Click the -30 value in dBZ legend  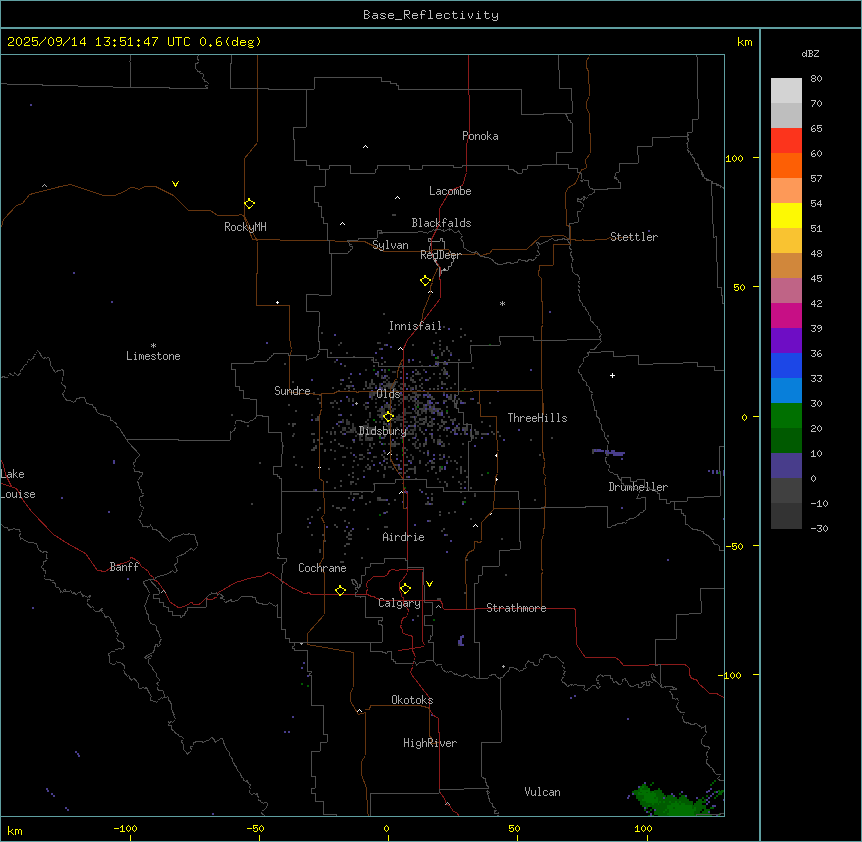tap(819, 528)
